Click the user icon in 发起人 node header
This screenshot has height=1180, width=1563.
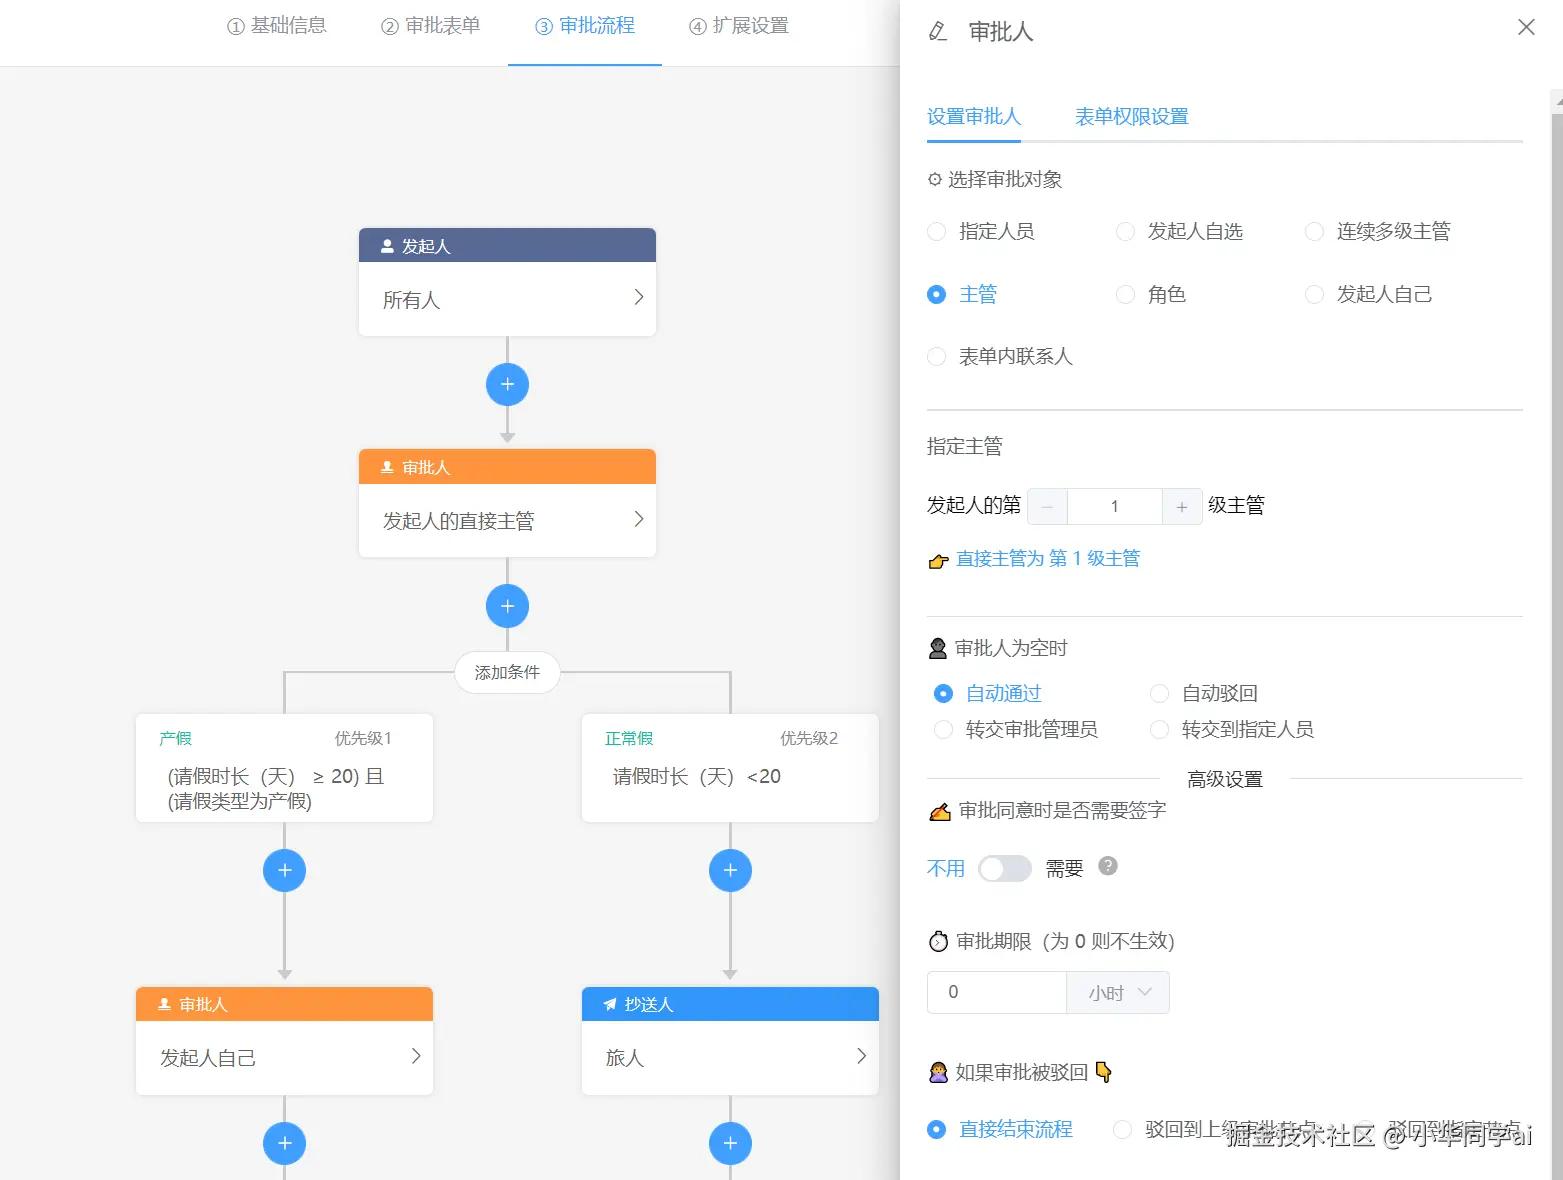[x=387, y=246]
